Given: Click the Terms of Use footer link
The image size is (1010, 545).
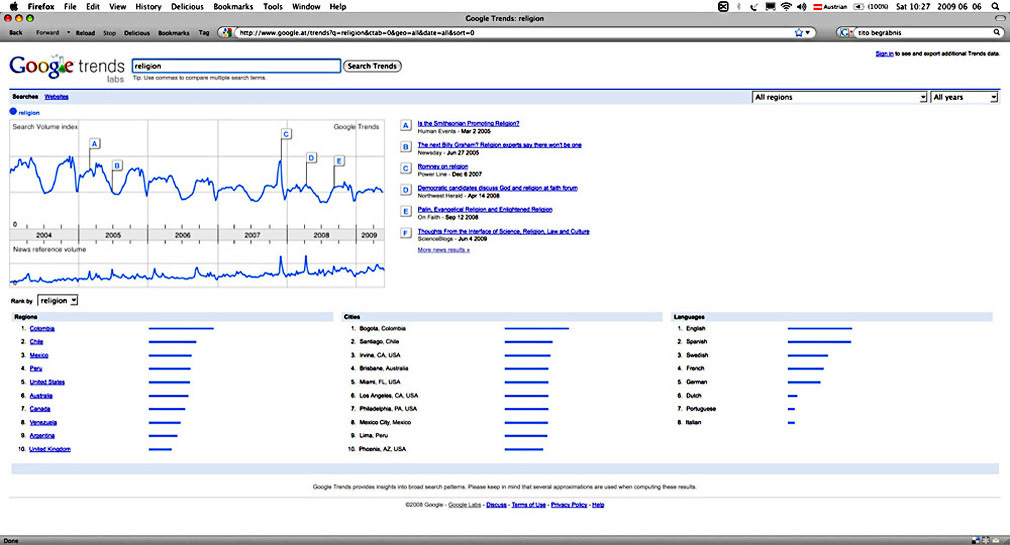Looking at the screenshot, I should tap(528, 505).
